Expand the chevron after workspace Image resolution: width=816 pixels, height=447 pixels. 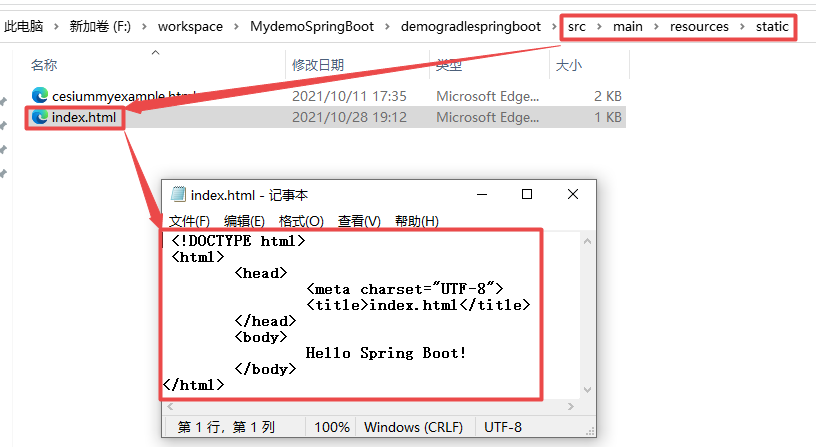(236, 27)
